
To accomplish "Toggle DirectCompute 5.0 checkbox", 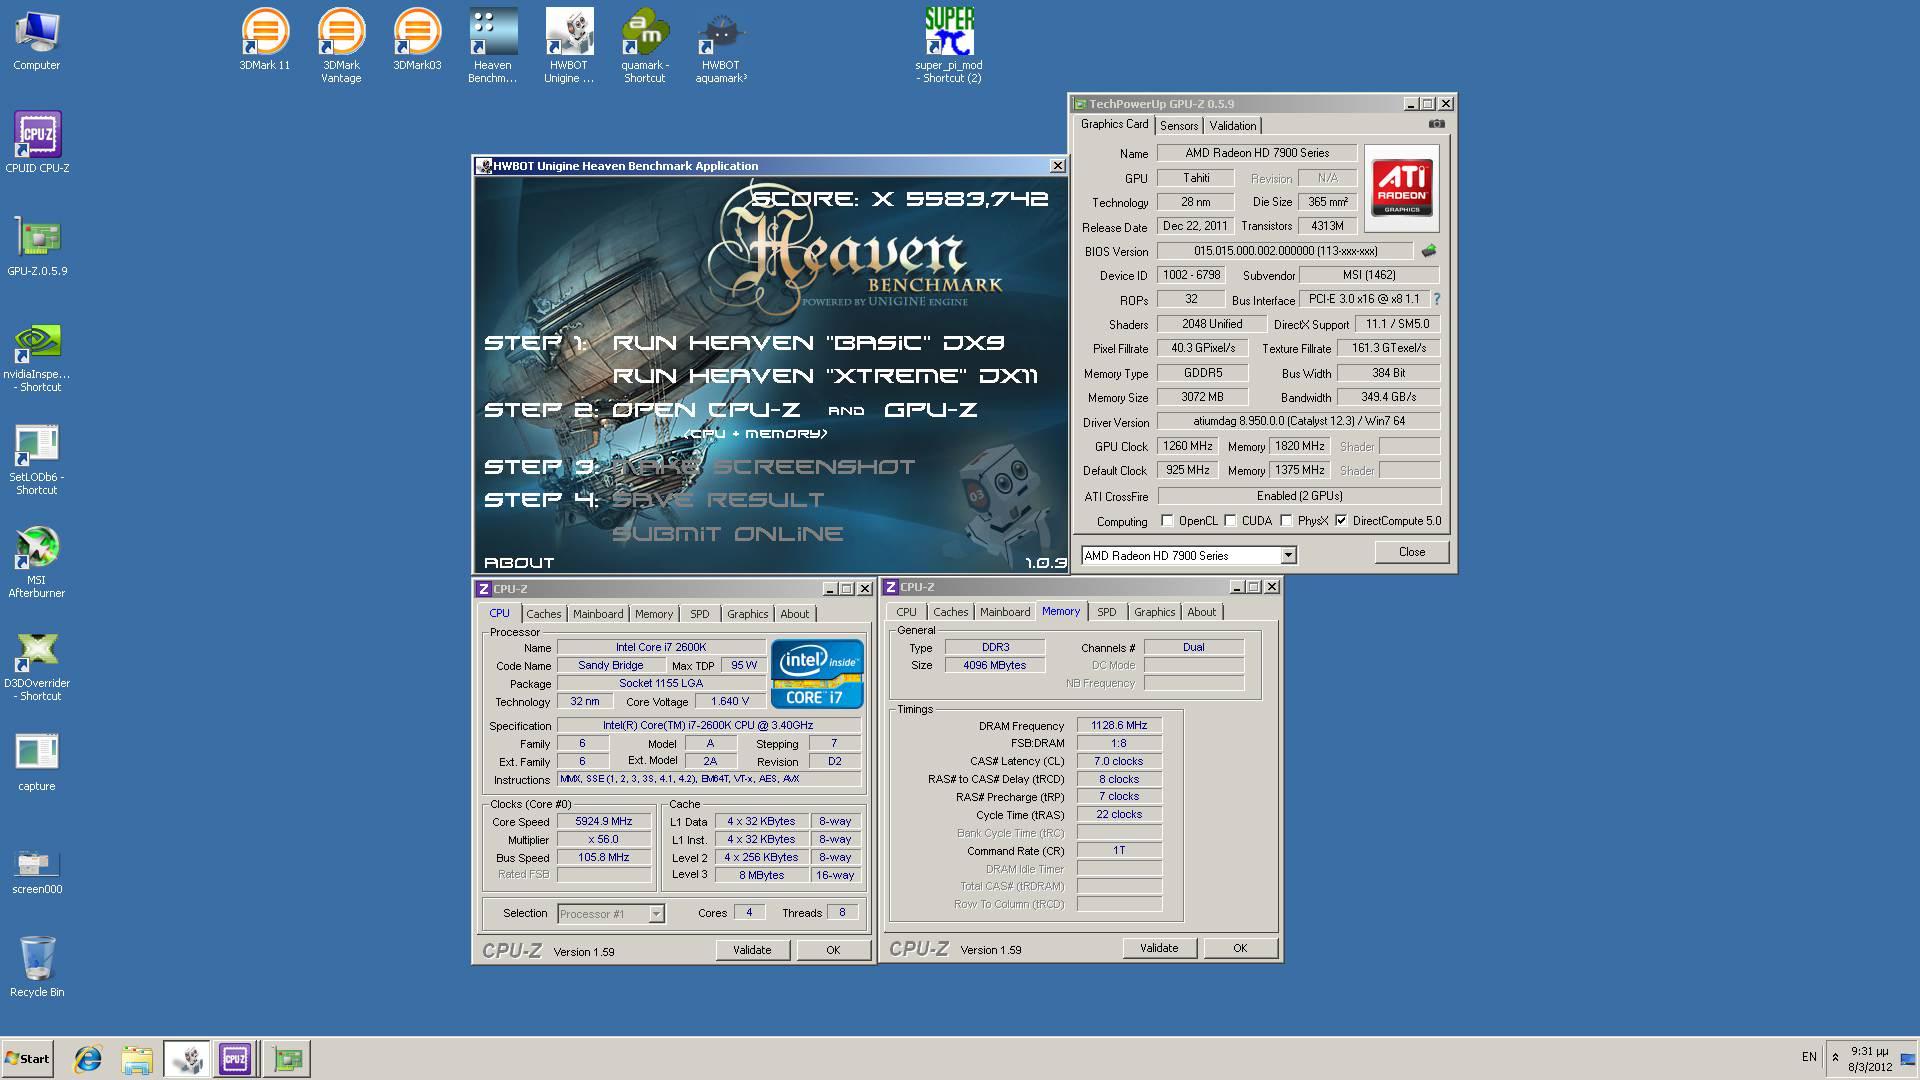I will tap(1341, 521).
